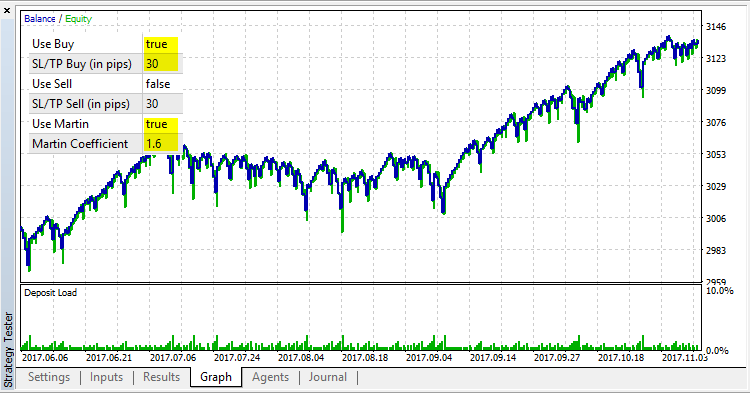The height and width of the screenshot is (394, 750).
Task: Click the 0.0% deposit load label
Action: (717, 351)
